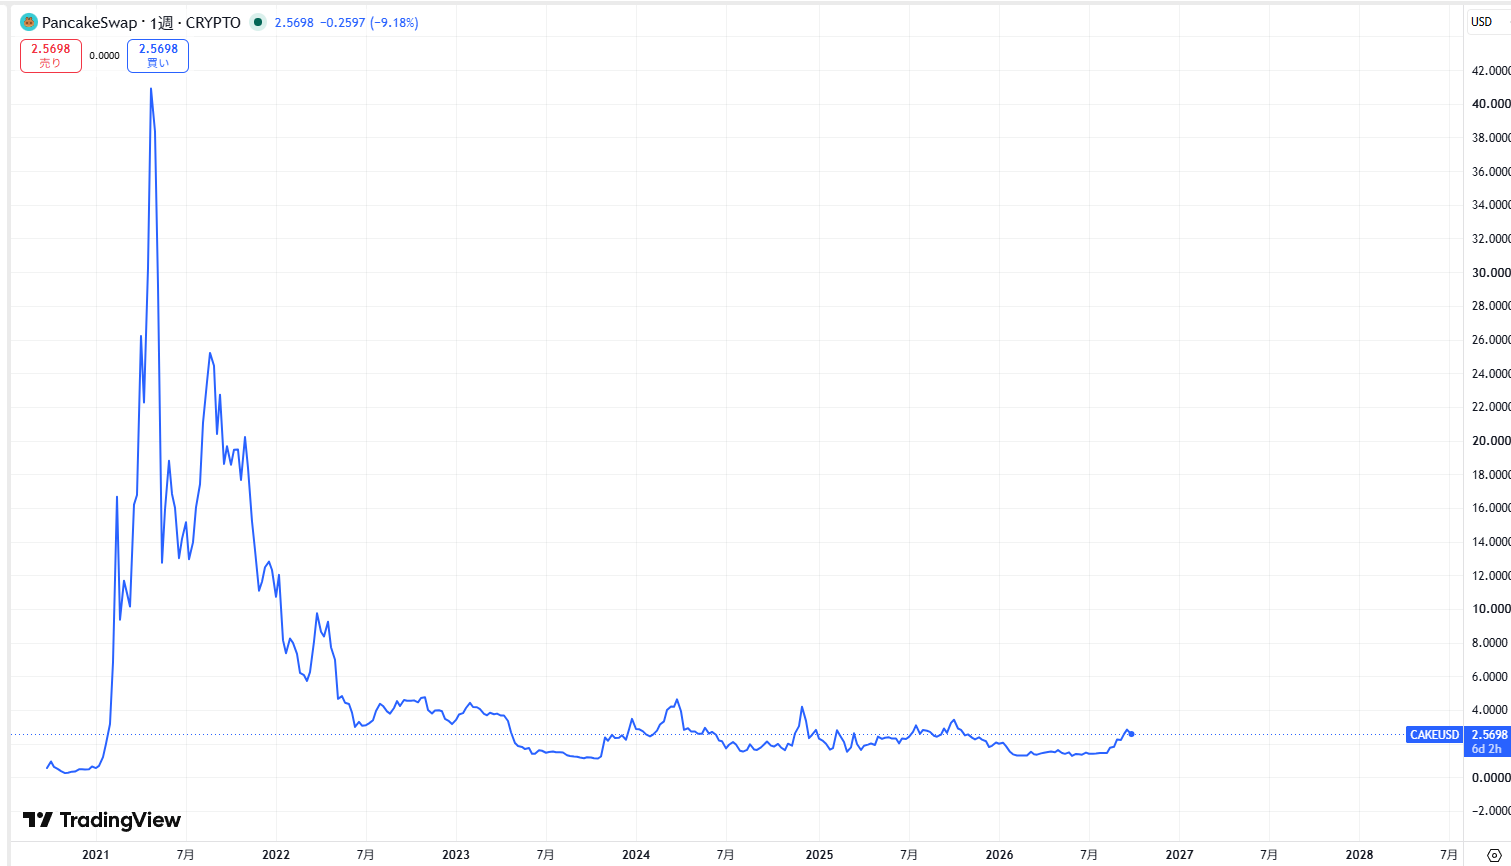The width and height of the screenshot is (1511, 866).
Task: Click the 0.0000 spread value between buttons
Action: [104, 56]
